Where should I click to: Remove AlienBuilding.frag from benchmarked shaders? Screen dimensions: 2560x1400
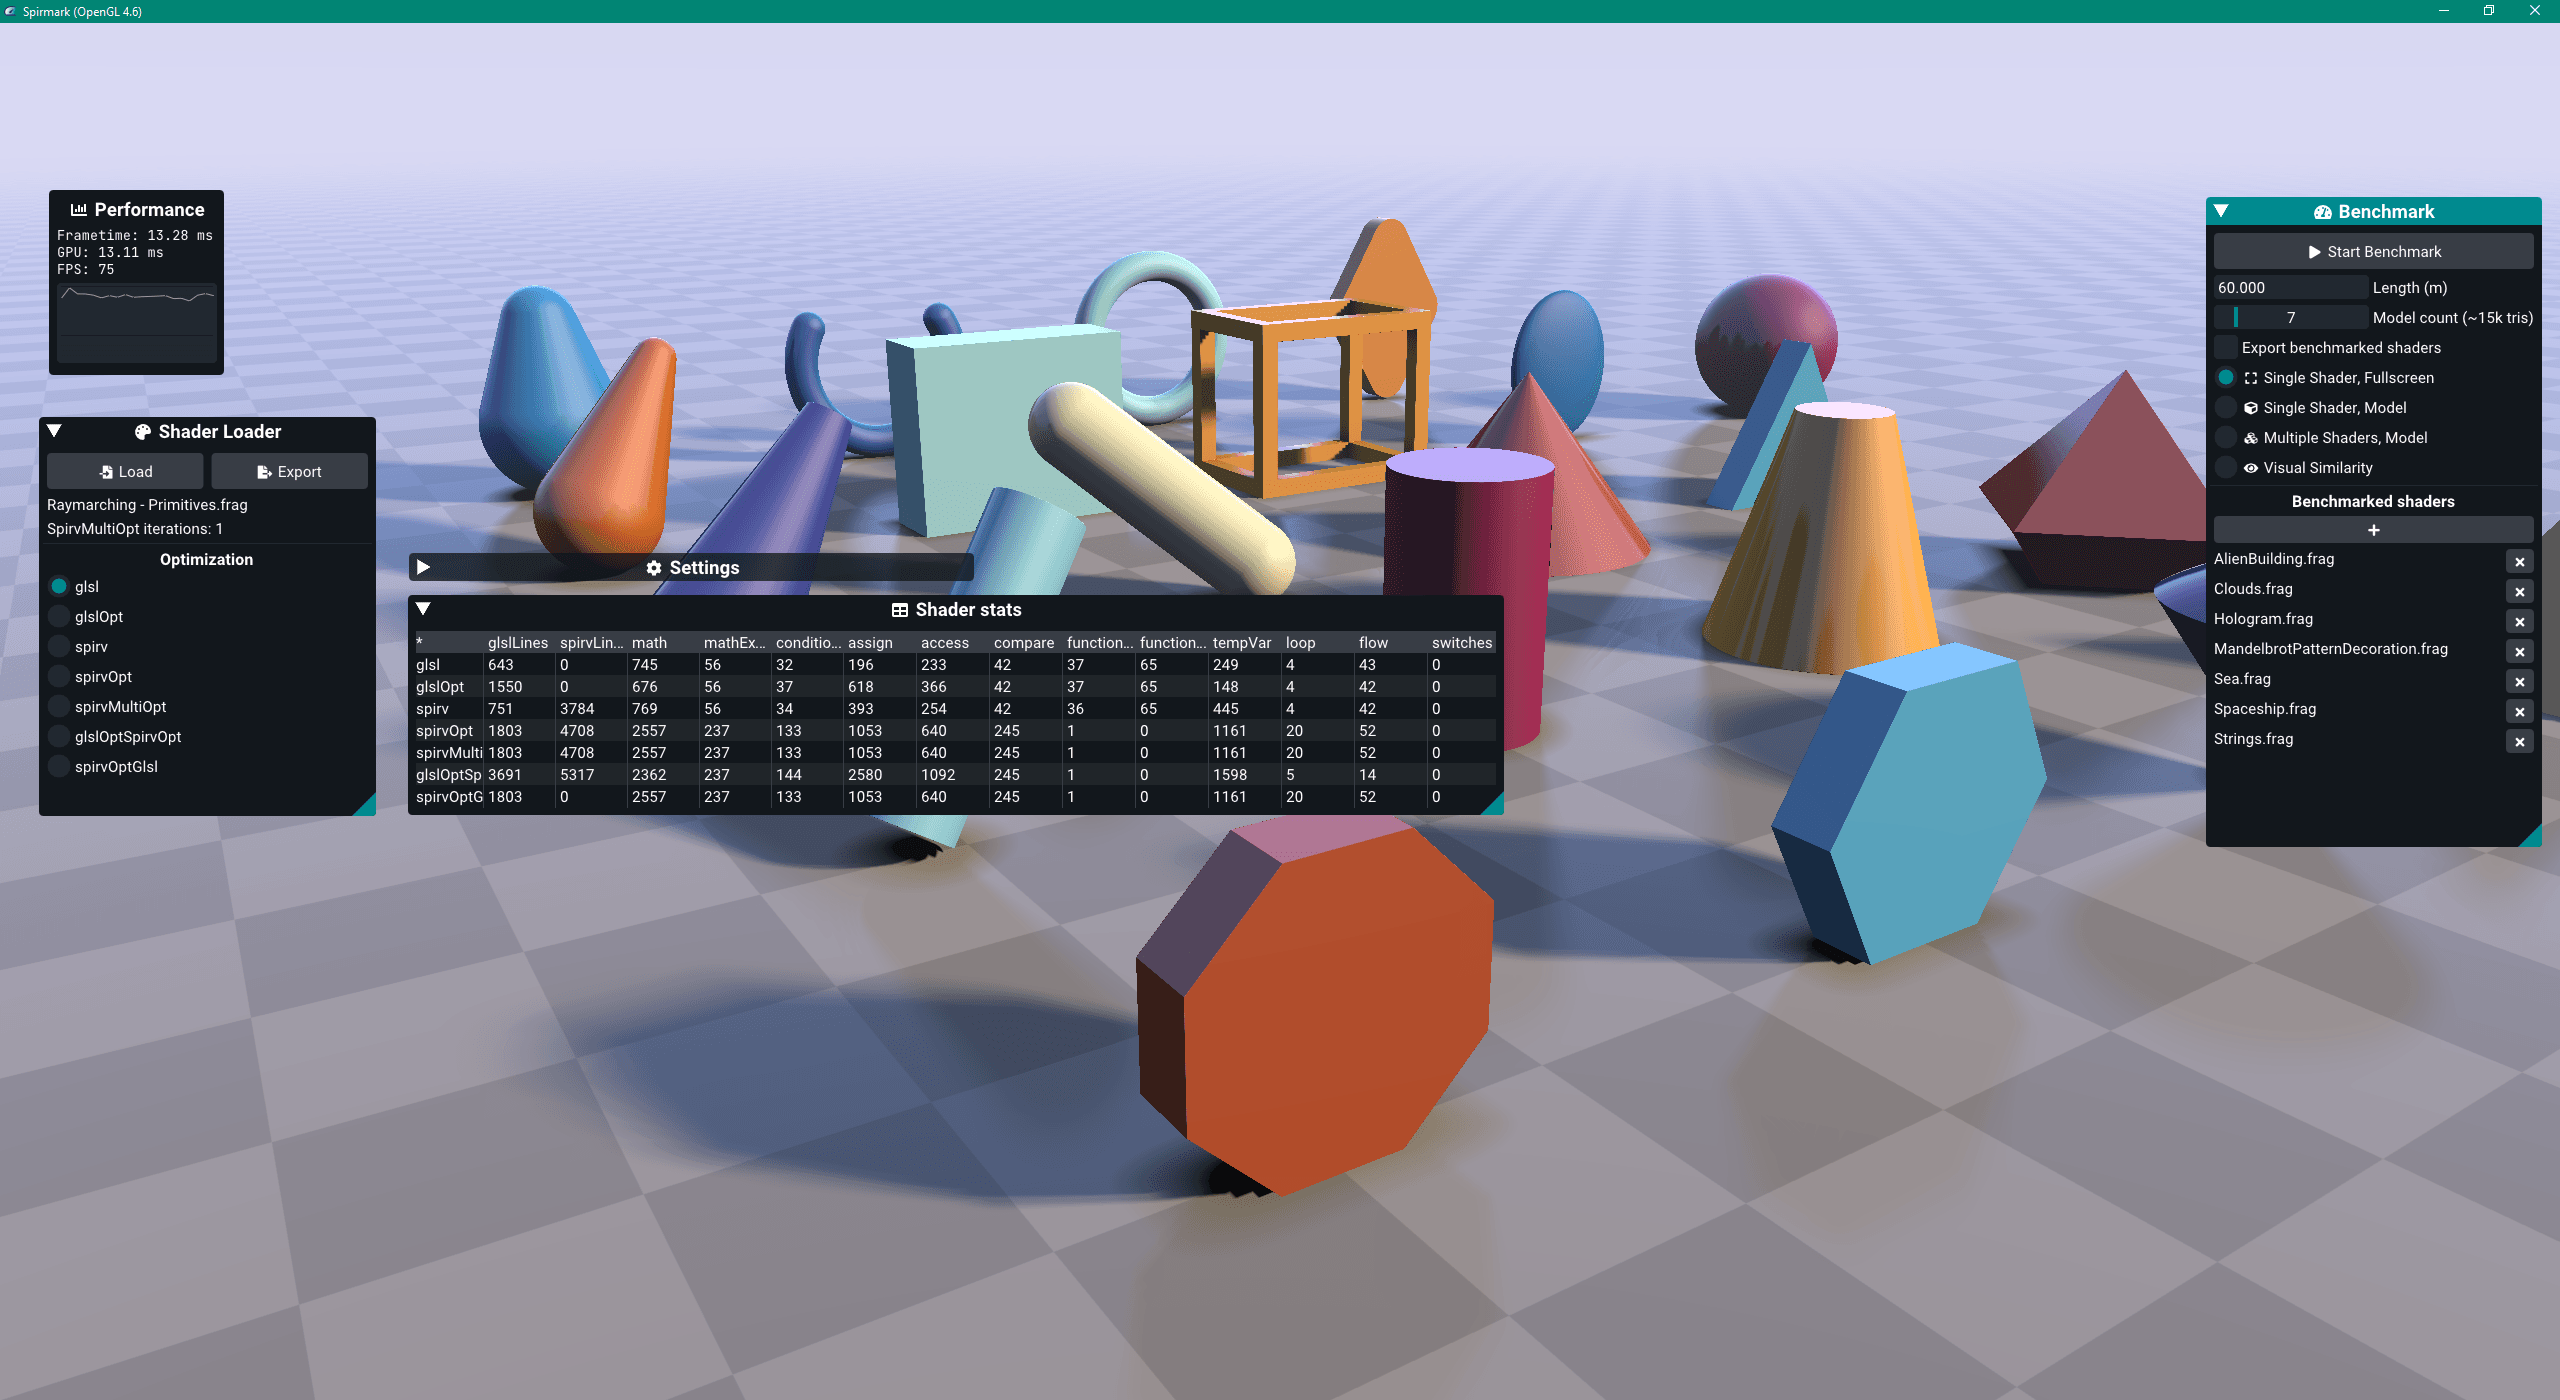point(2519,562)
